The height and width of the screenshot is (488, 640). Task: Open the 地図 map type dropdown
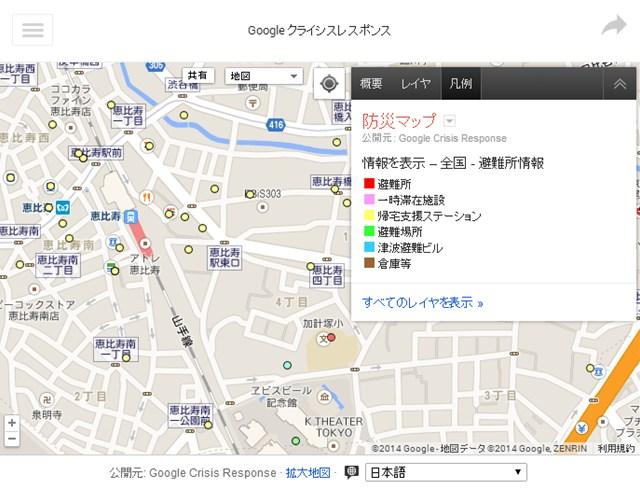click(264, 76)
